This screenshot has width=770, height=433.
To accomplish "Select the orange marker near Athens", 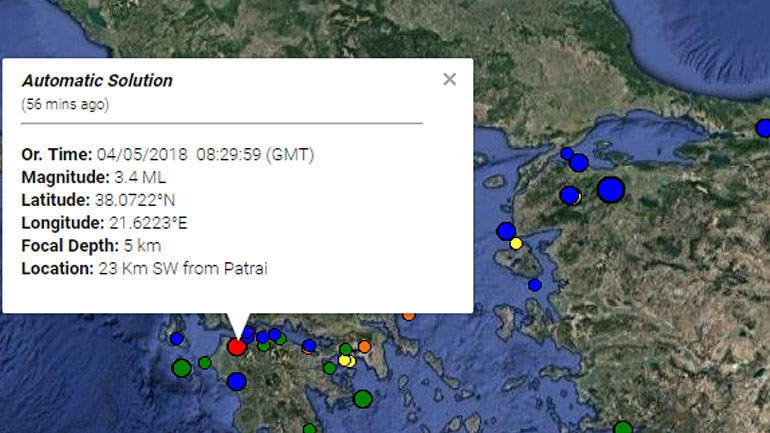I will pyautogui.click(x=364, y=346).
